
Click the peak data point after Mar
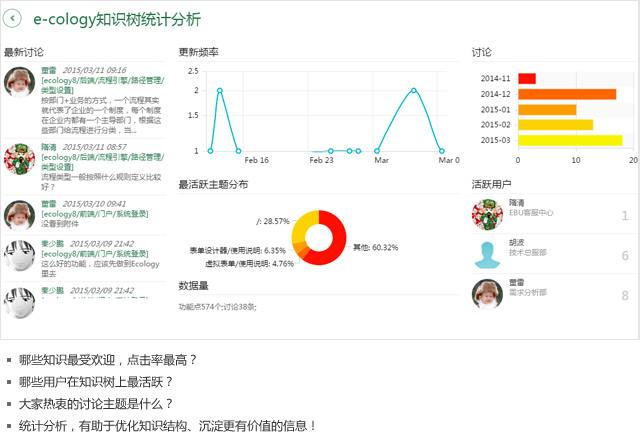(x=413, y=91)
